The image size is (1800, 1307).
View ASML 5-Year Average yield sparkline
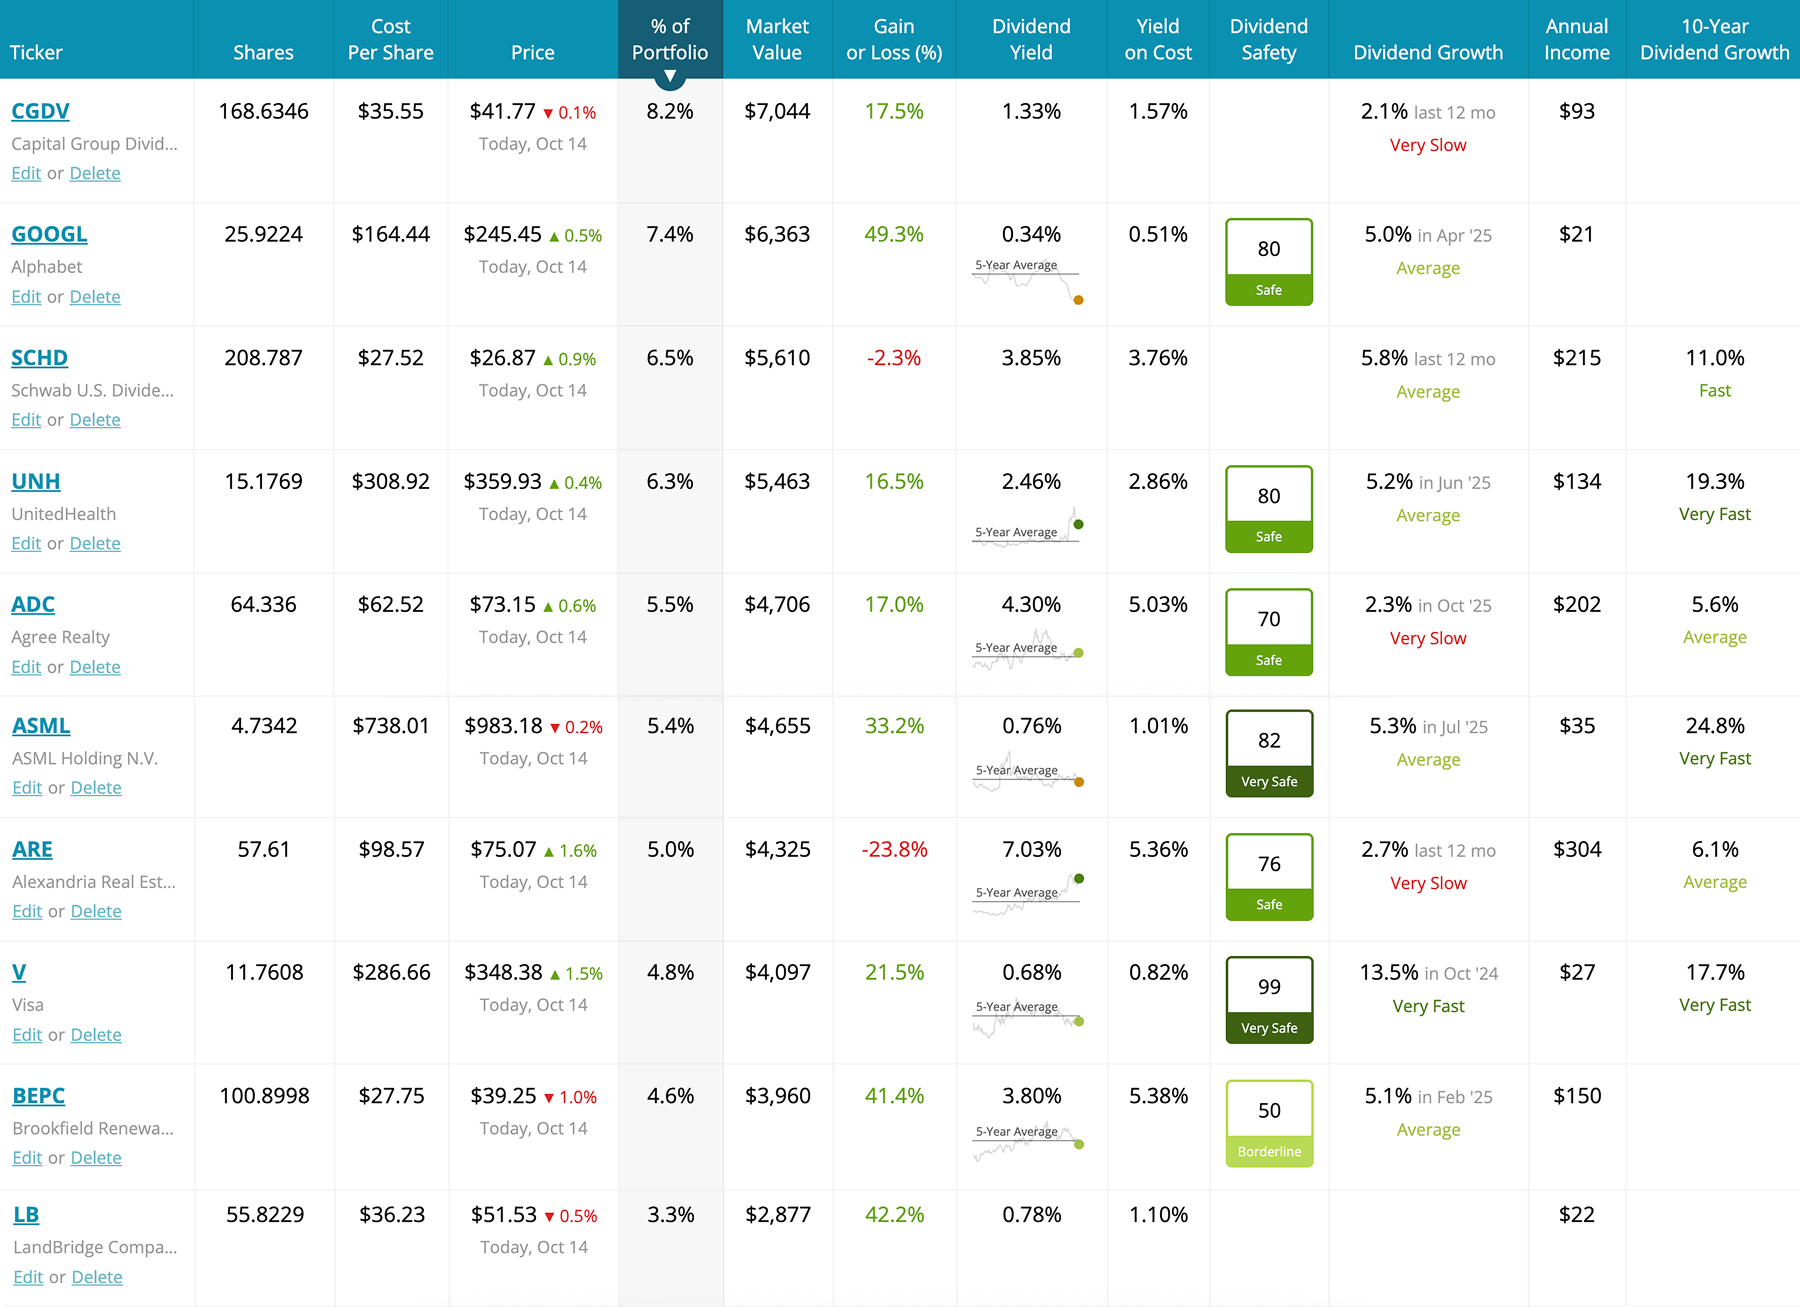(1028, 772)
